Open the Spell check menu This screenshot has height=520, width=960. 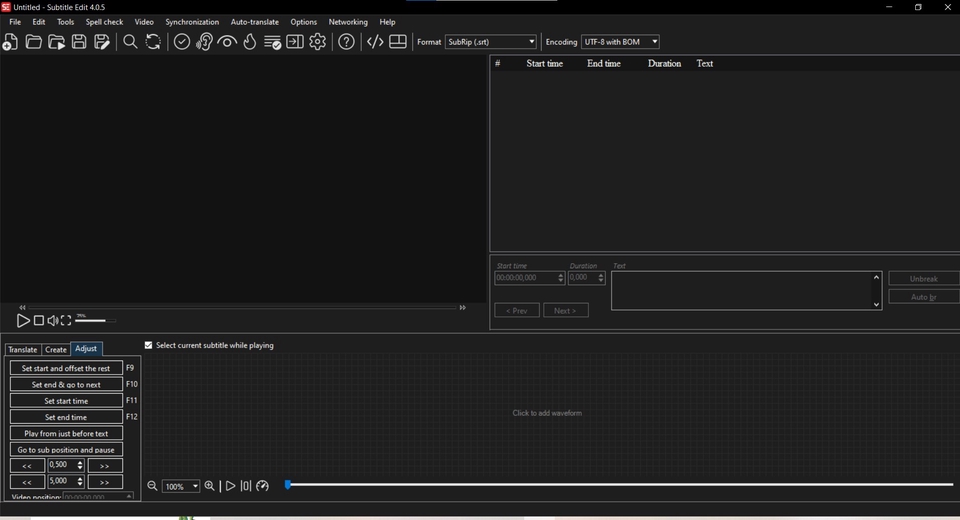point(104,21)
